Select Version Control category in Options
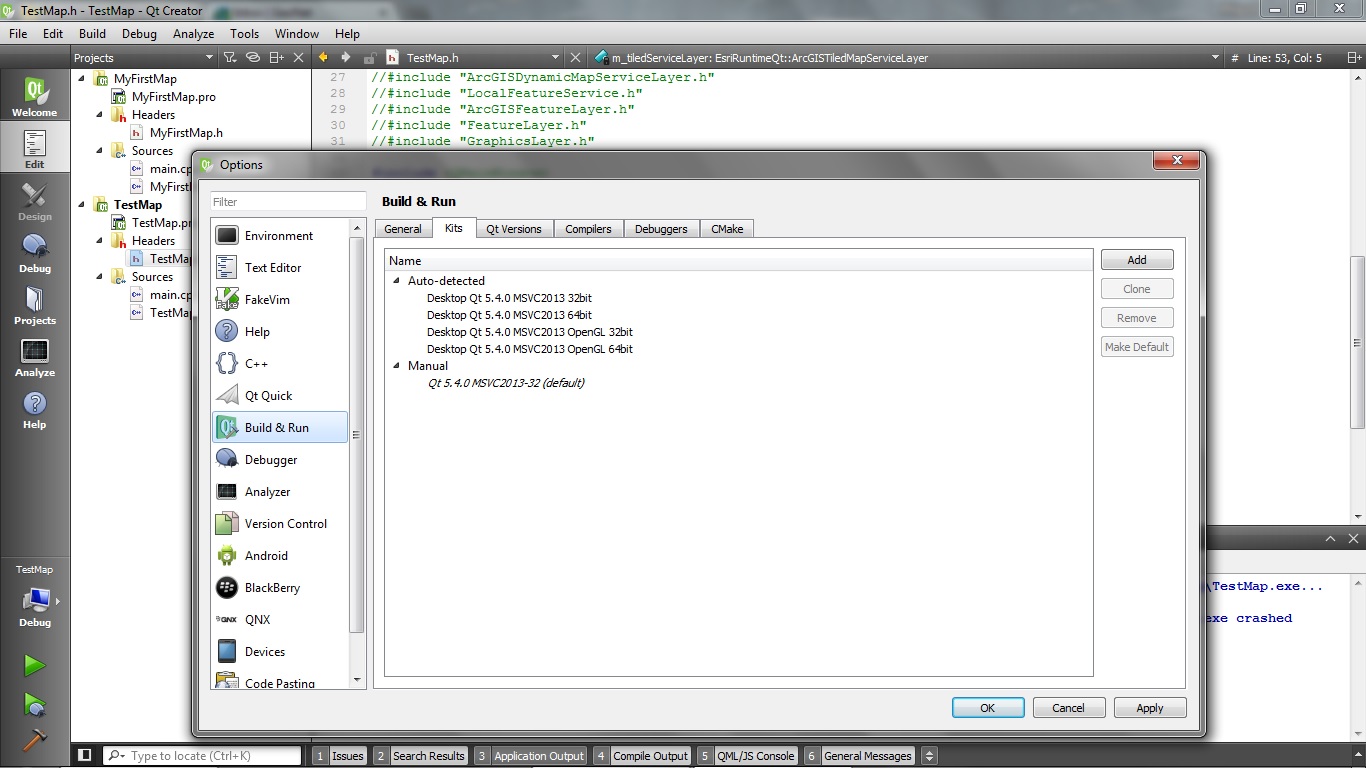This screenshot has height=768, width=1366. 280,524
